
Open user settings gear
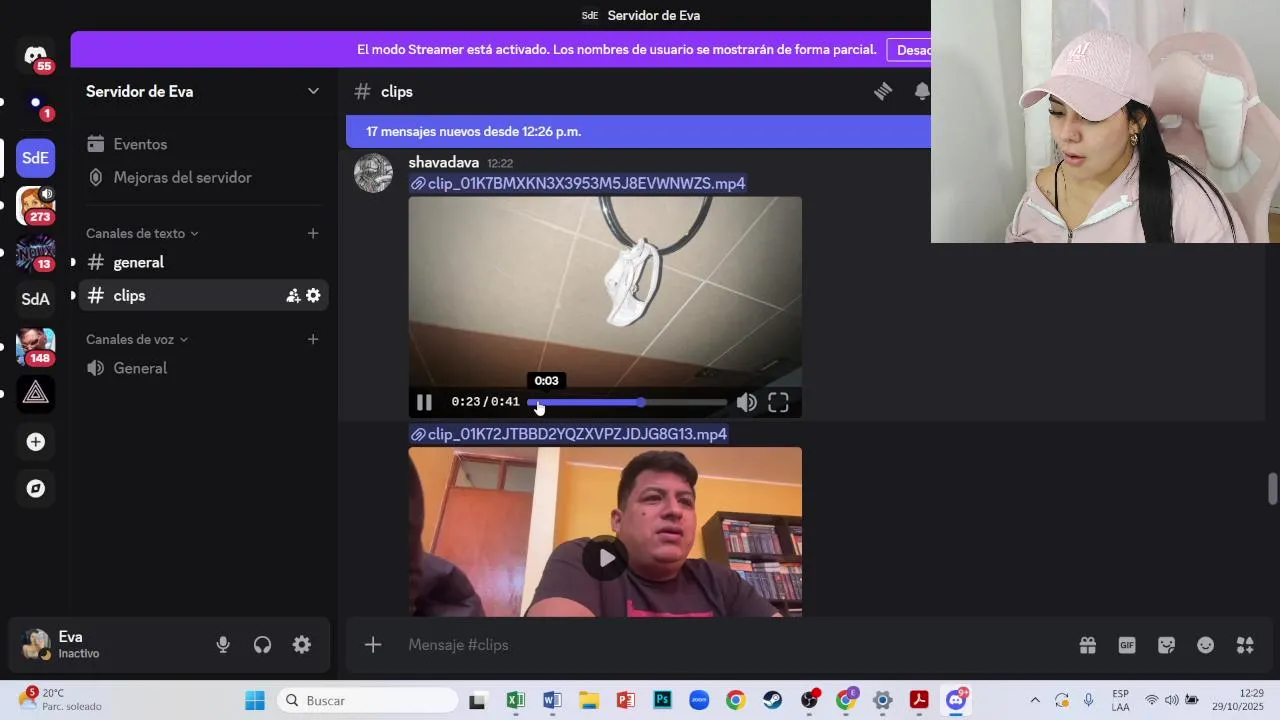point(301,645)
